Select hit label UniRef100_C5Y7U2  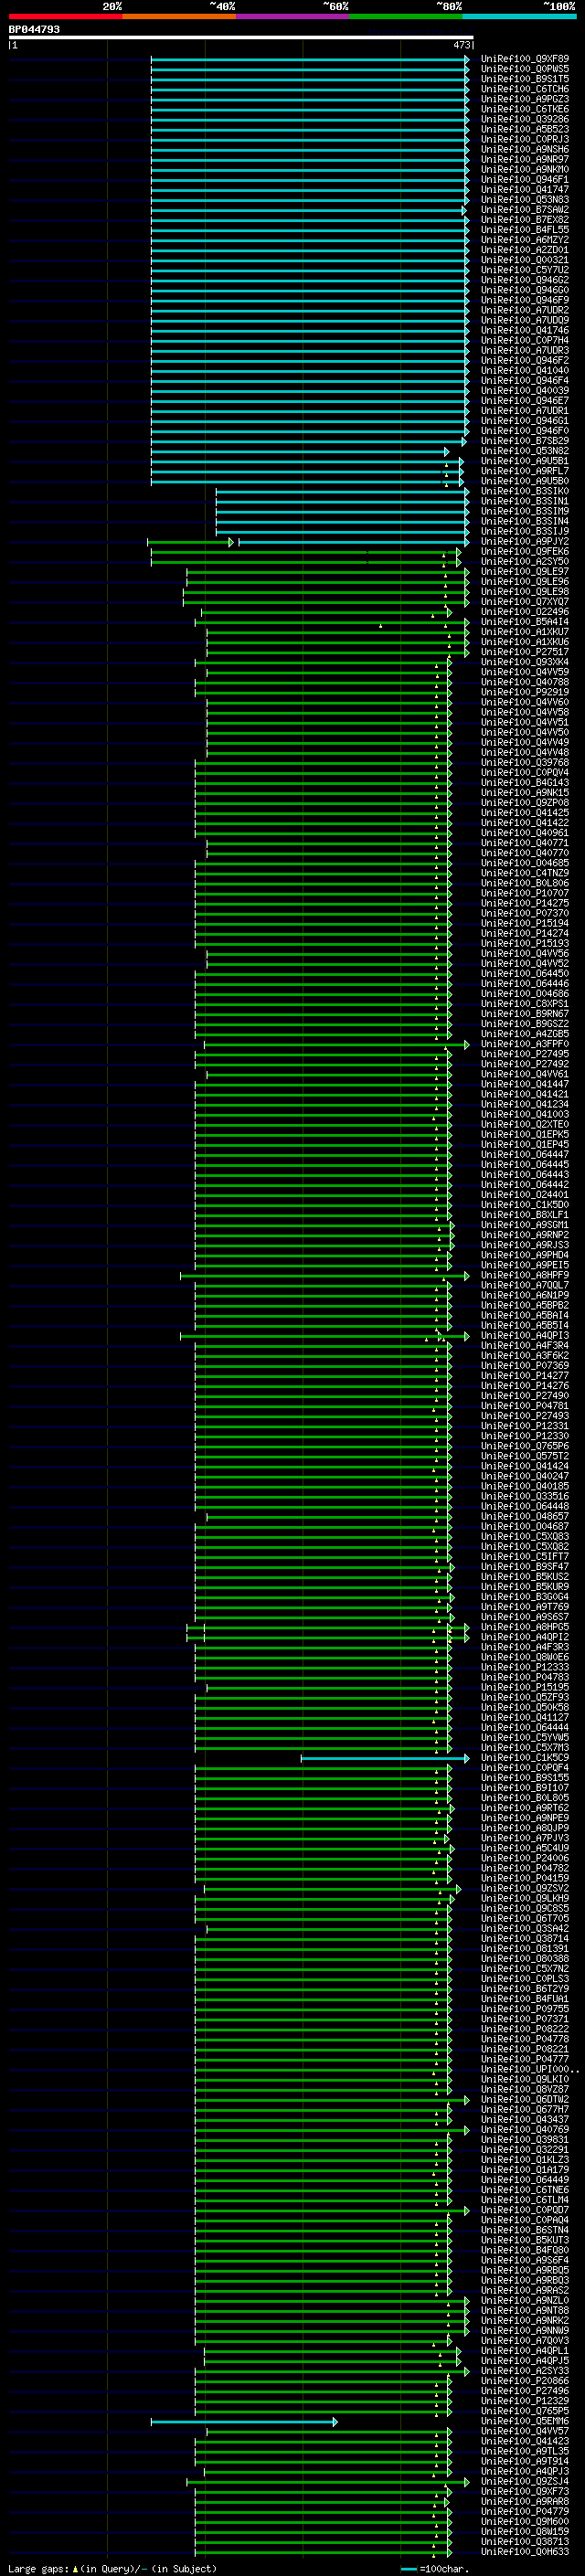click(525, 270)
